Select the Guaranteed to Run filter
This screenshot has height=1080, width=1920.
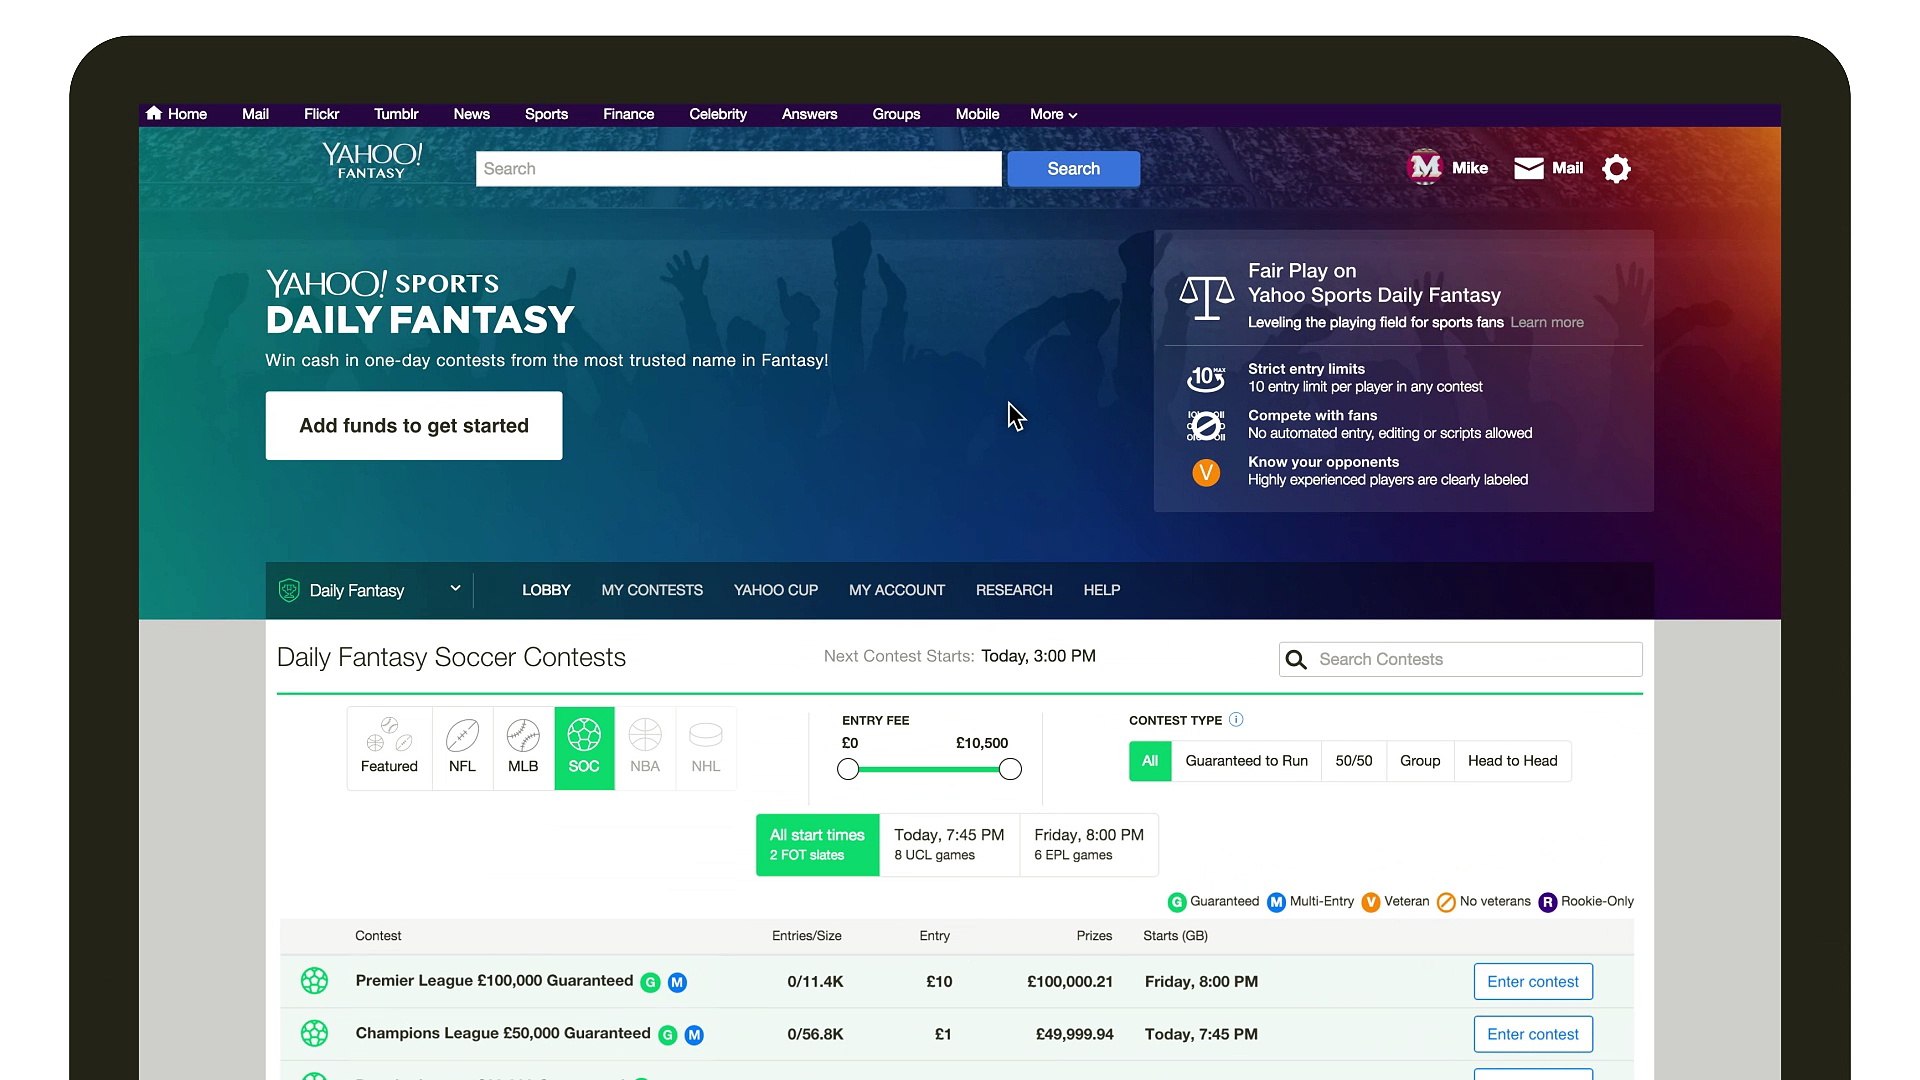(x=1246, y=761)
